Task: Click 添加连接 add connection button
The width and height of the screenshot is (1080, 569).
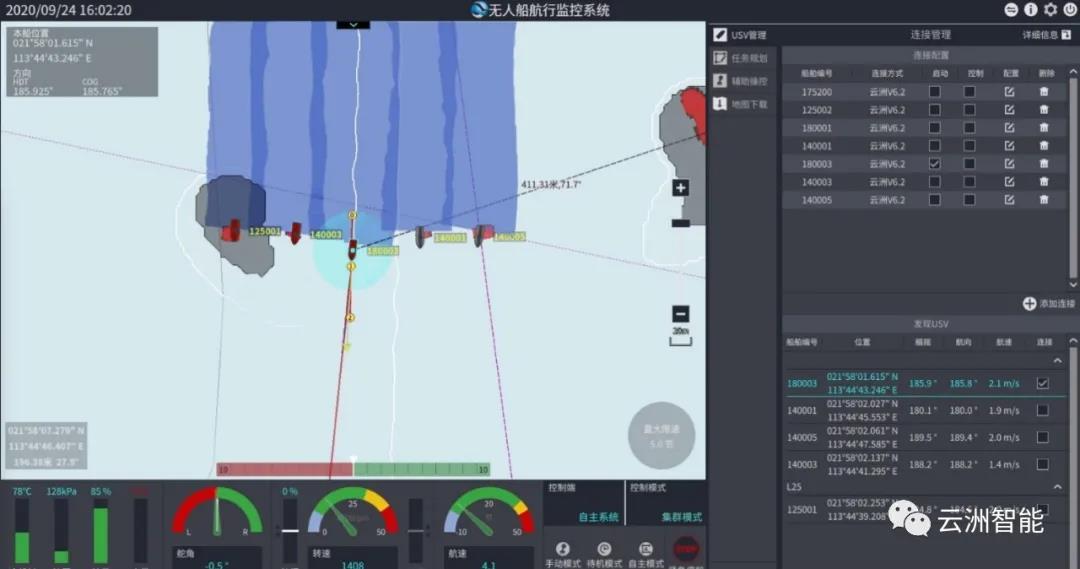Action: 1048,304
